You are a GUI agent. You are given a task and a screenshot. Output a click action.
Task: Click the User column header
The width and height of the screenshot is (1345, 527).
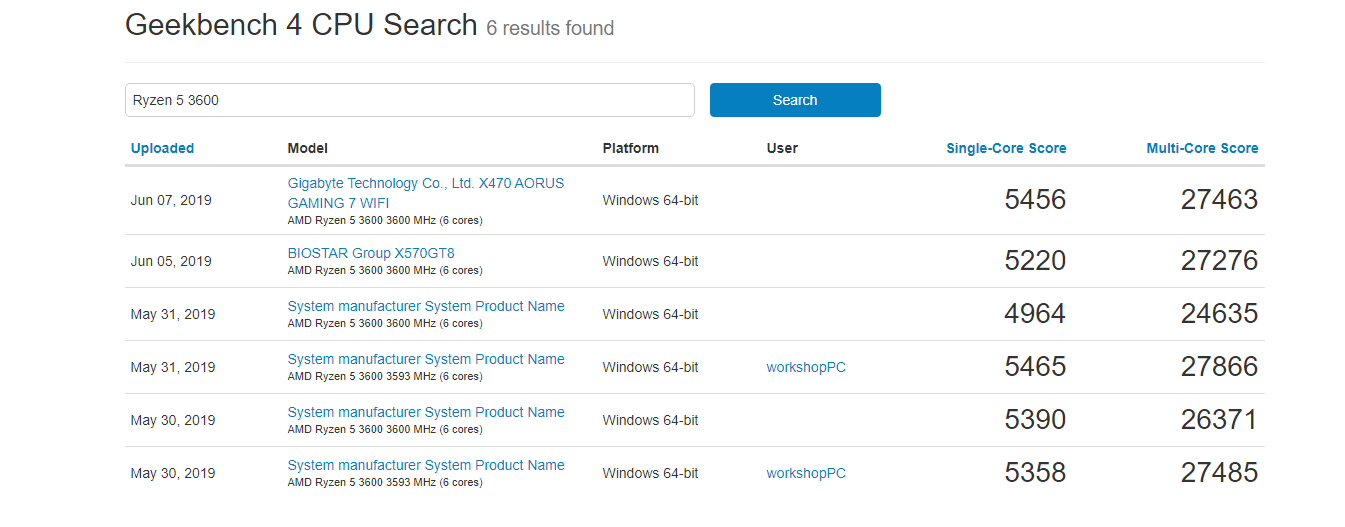(x=782, y=148)
